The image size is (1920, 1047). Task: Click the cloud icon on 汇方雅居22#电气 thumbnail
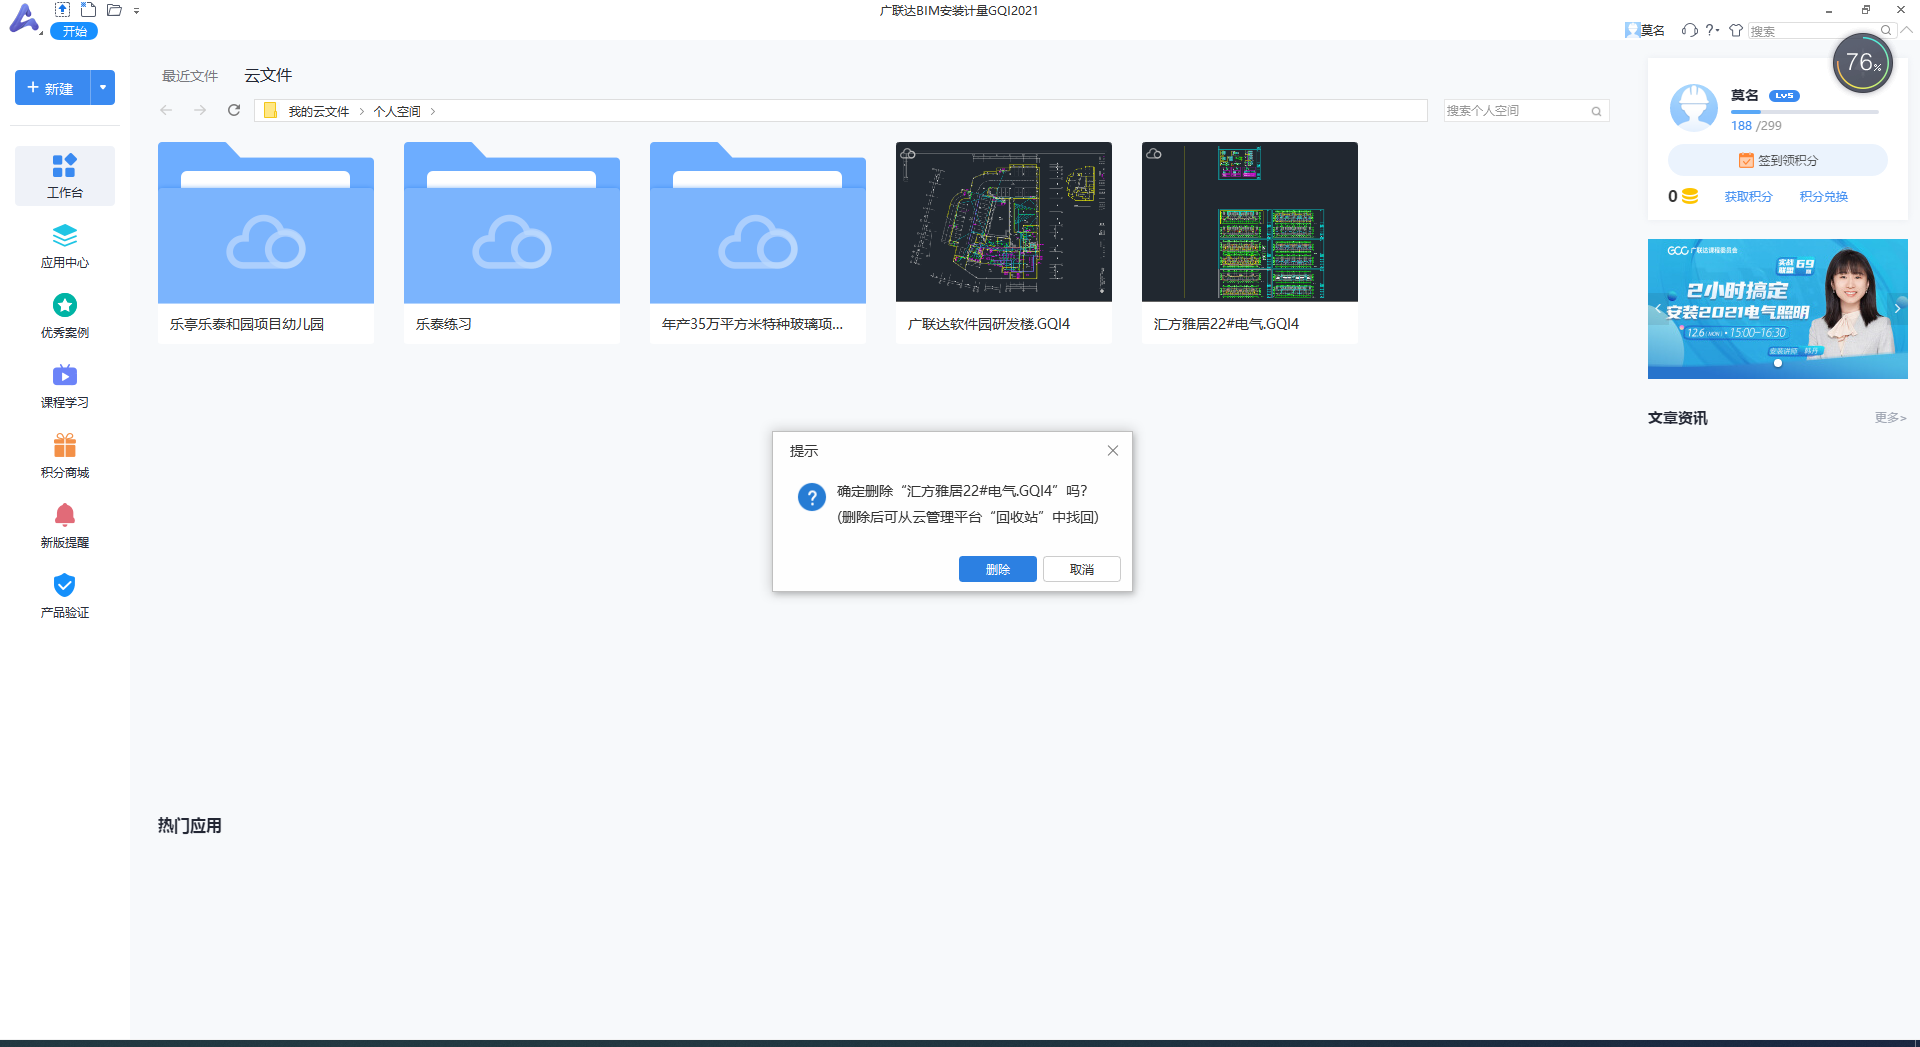[x=1154, y=154]
